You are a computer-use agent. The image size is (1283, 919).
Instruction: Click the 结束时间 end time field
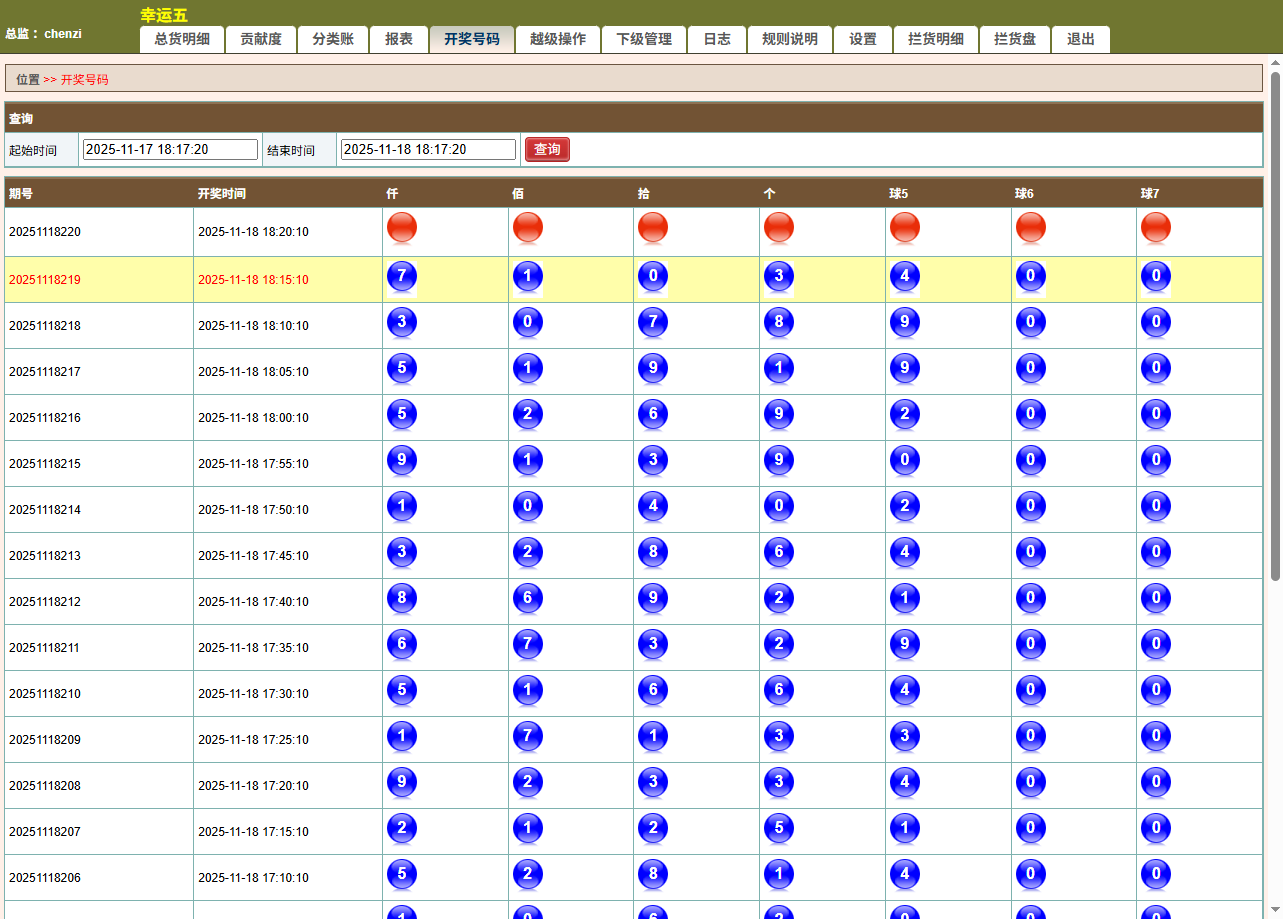point(428,149)
